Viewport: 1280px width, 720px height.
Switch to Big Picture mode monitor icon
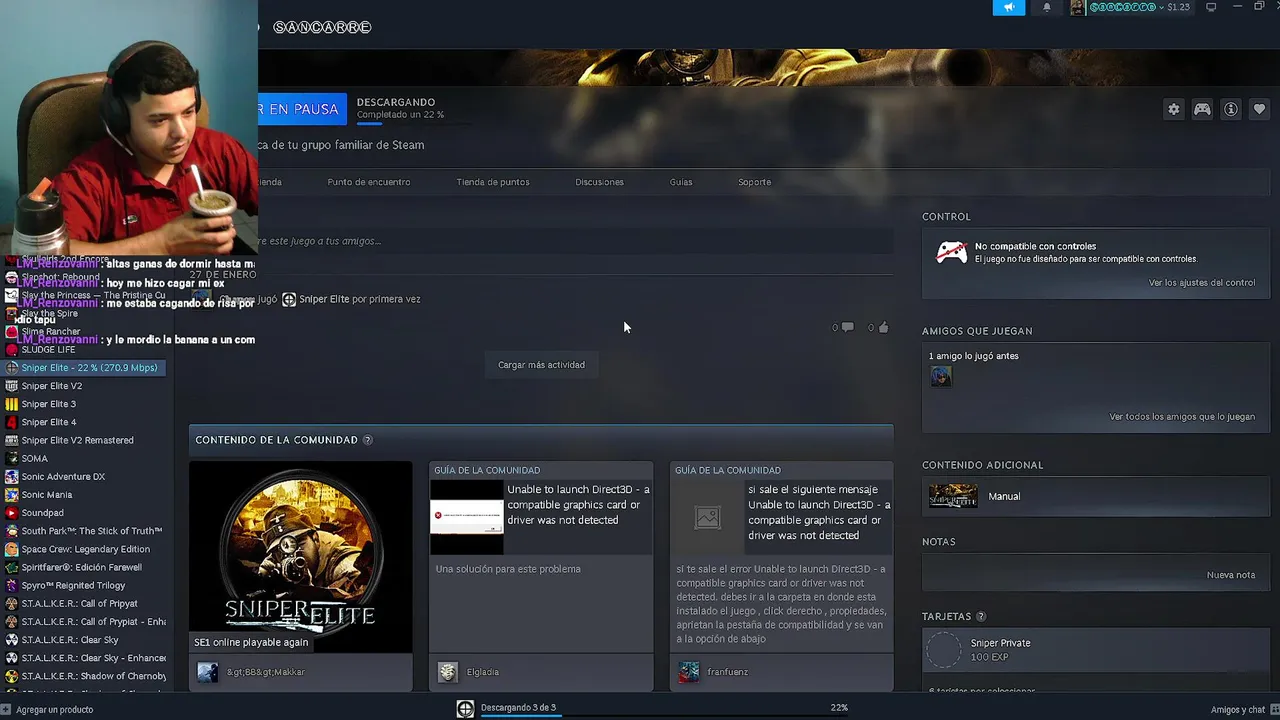tap(1211, 7)
